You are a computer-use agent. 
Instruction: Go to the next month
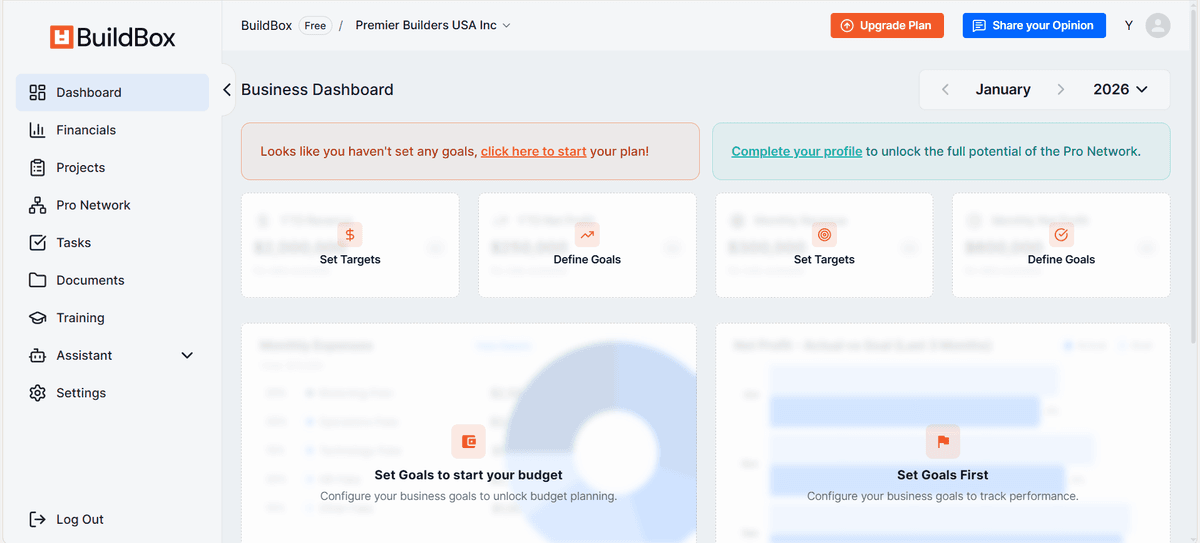(x=1061, y=90)
